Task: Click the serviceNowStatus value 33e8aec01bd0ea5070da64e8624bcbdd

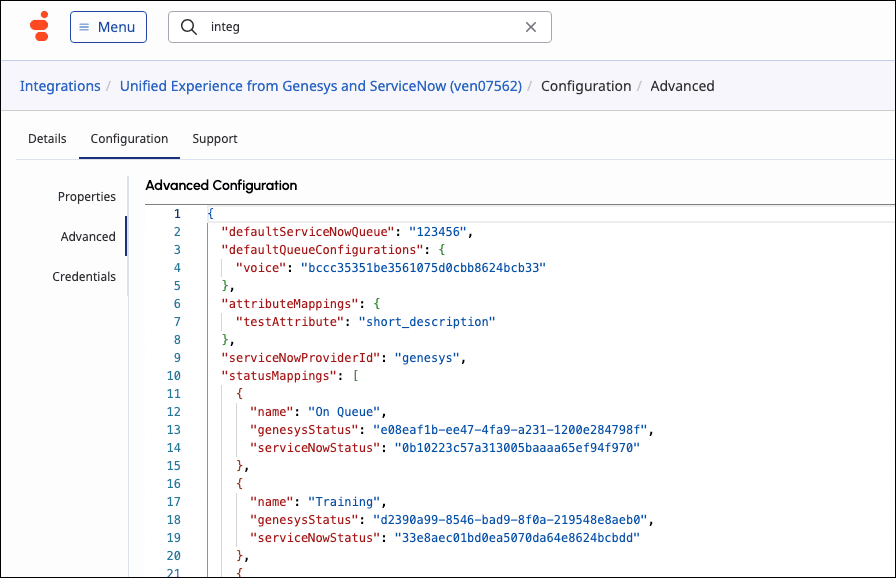Action: click(517, 538)
